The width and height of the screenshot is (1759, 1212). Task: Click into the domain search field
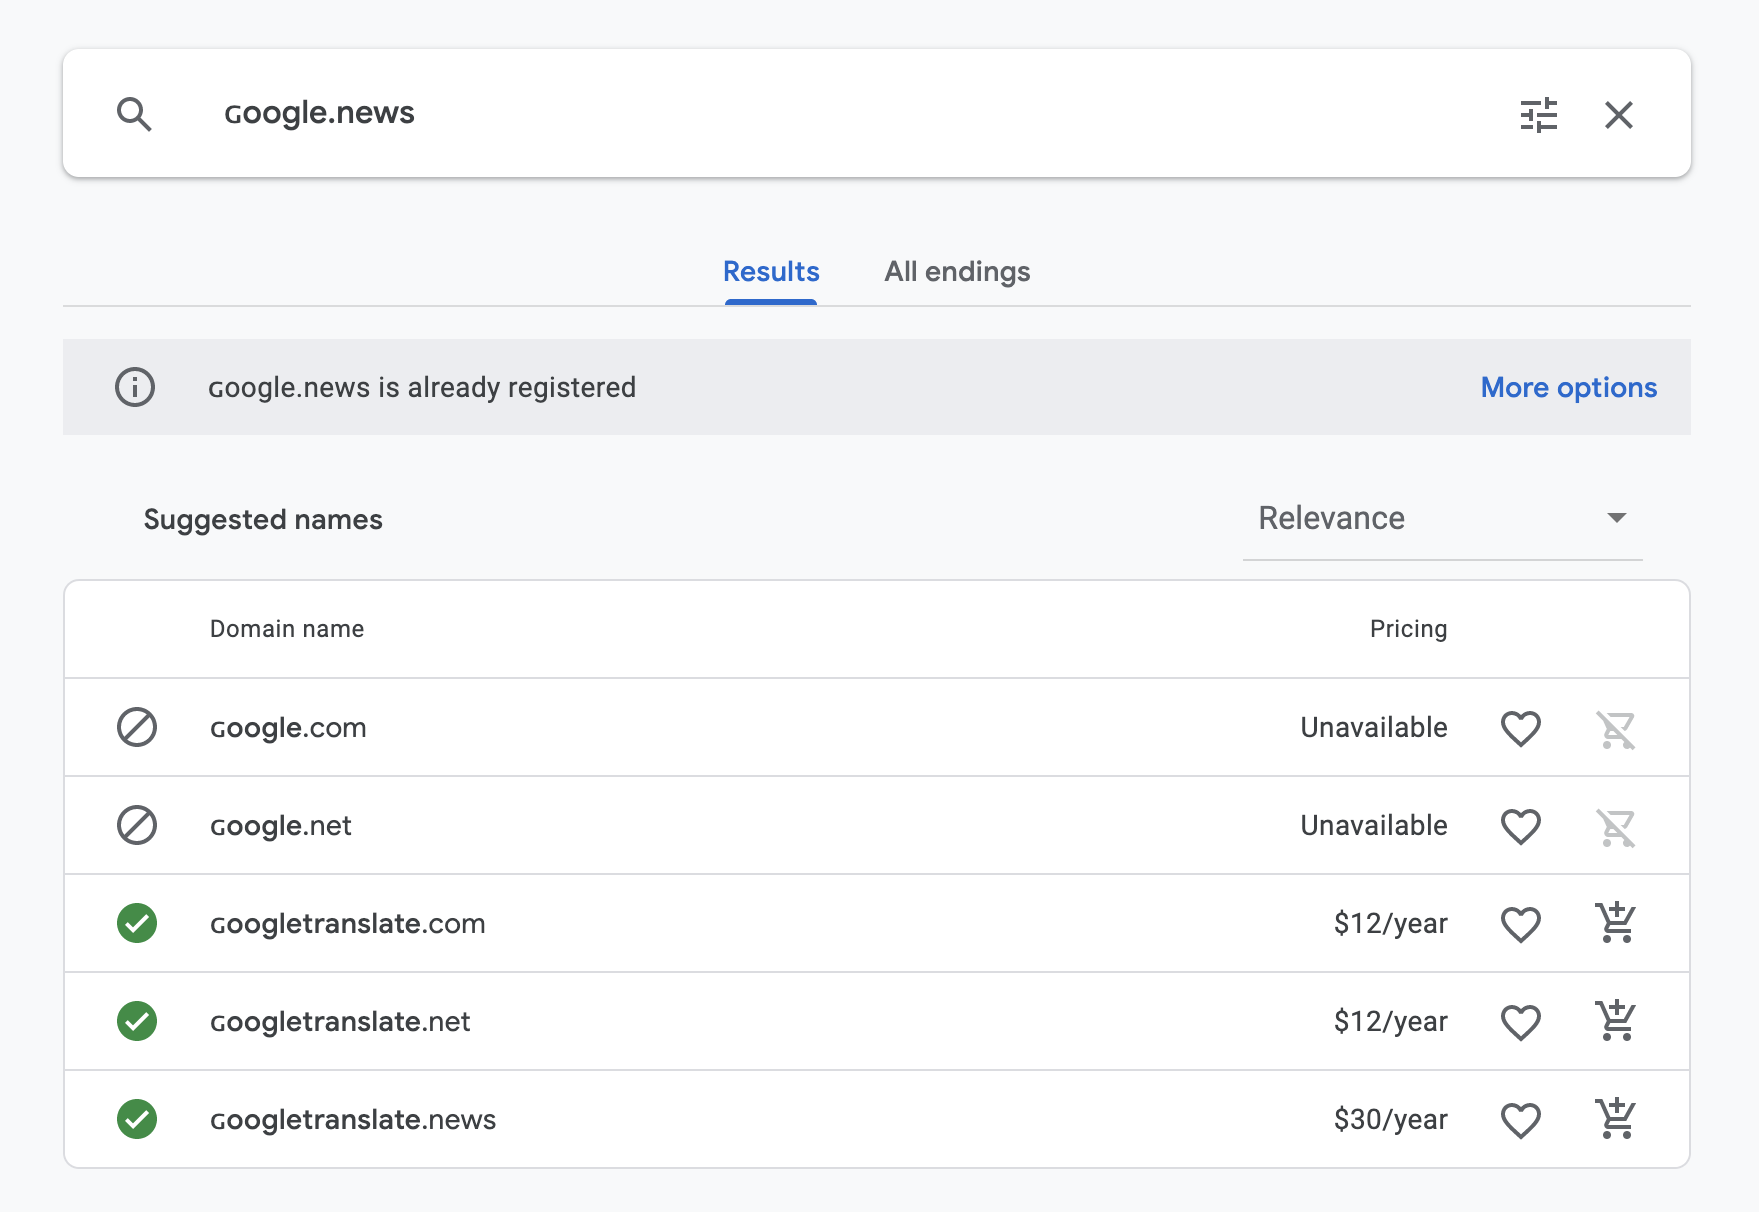[x=800, y=113]
